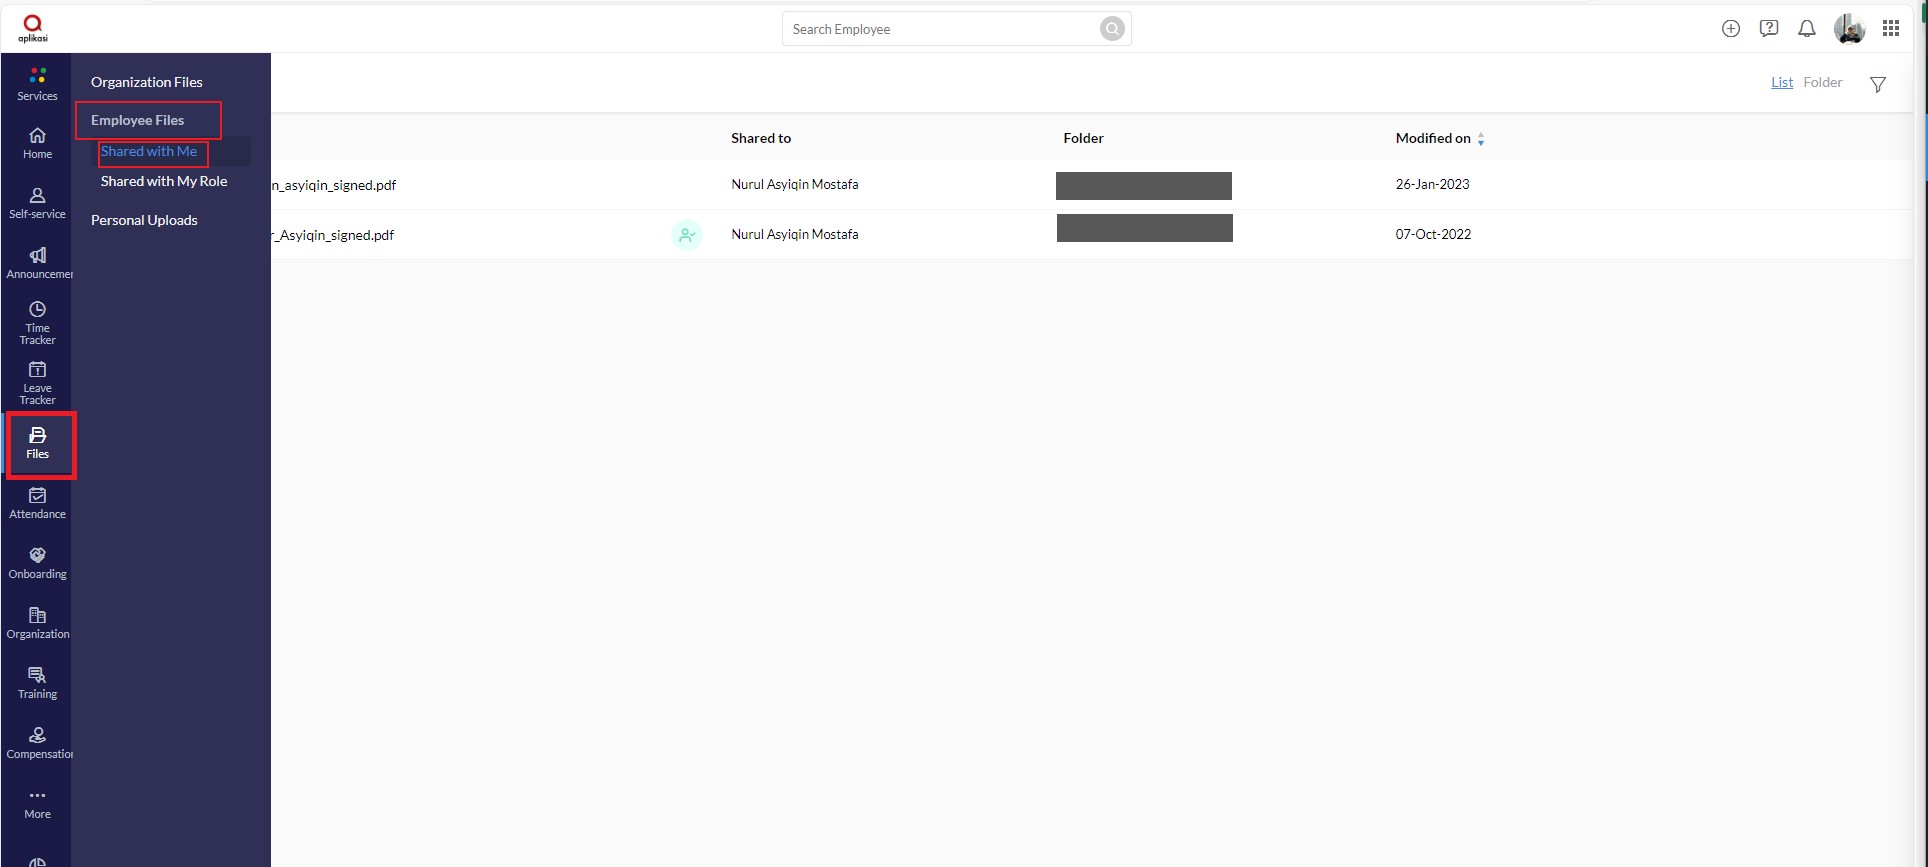Open file n_asyiqin_signed.pdf
The image size is (1928, 867).
pyautogui.click(x=334, y=185)
